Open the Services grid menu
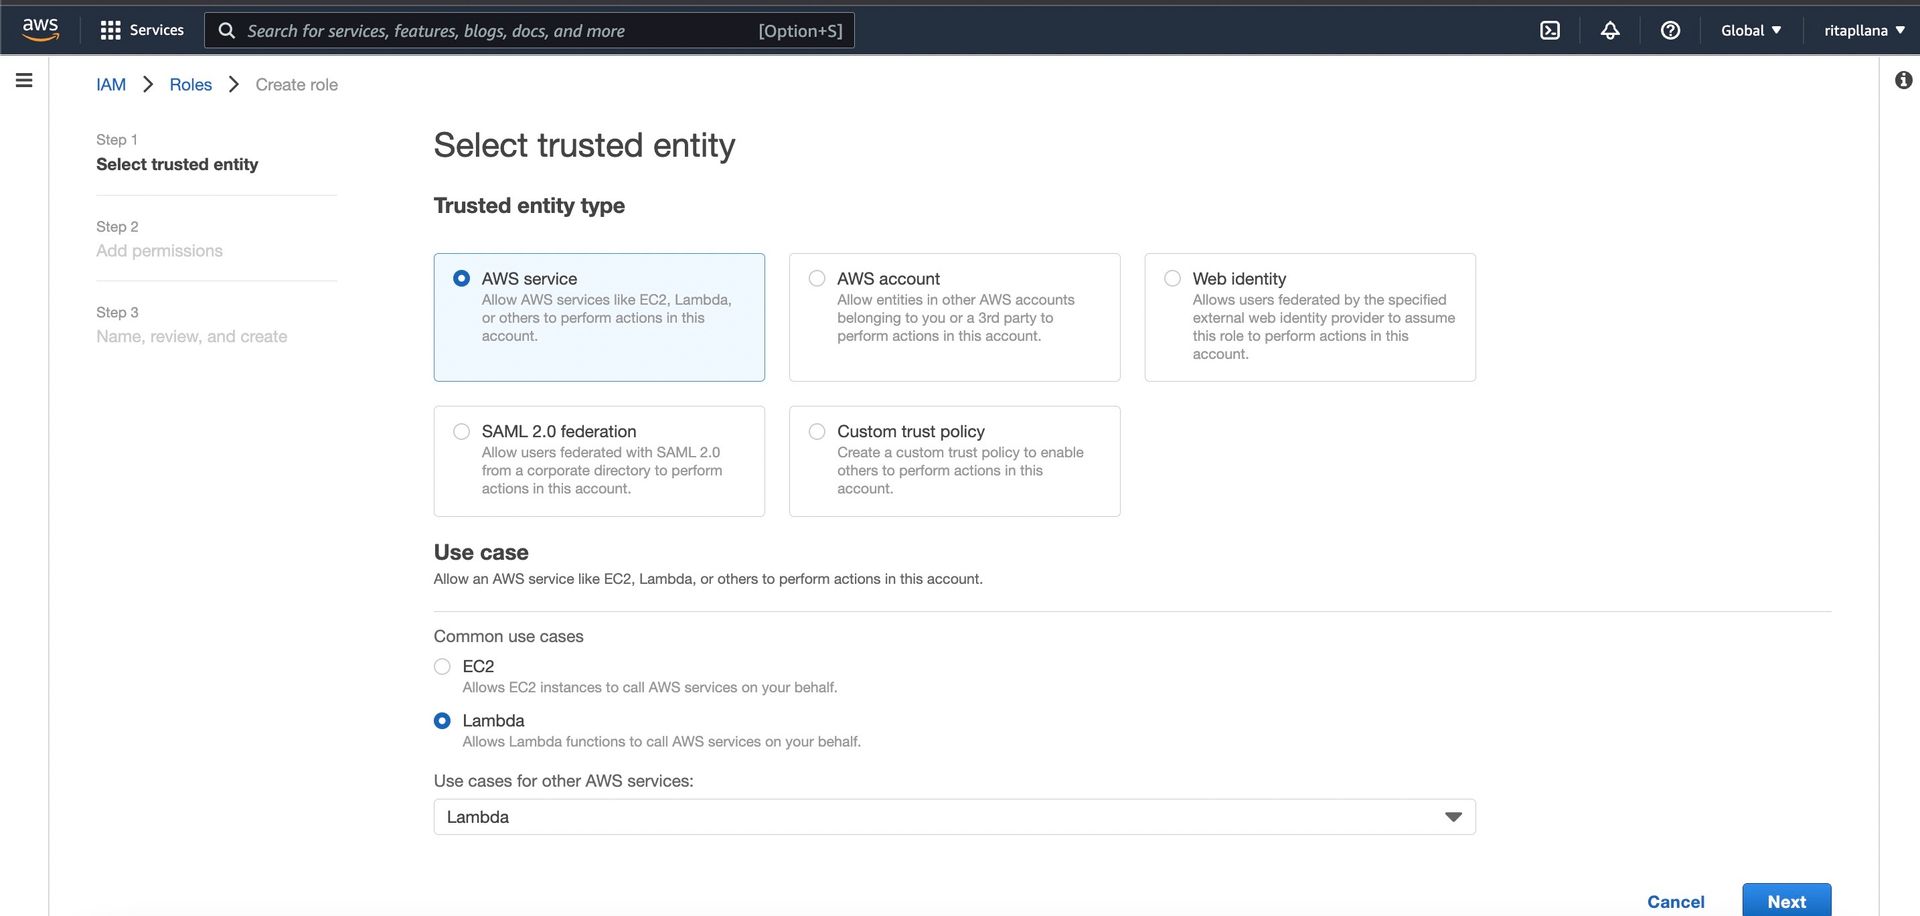 pyautogui.click(x=142, y=30)
